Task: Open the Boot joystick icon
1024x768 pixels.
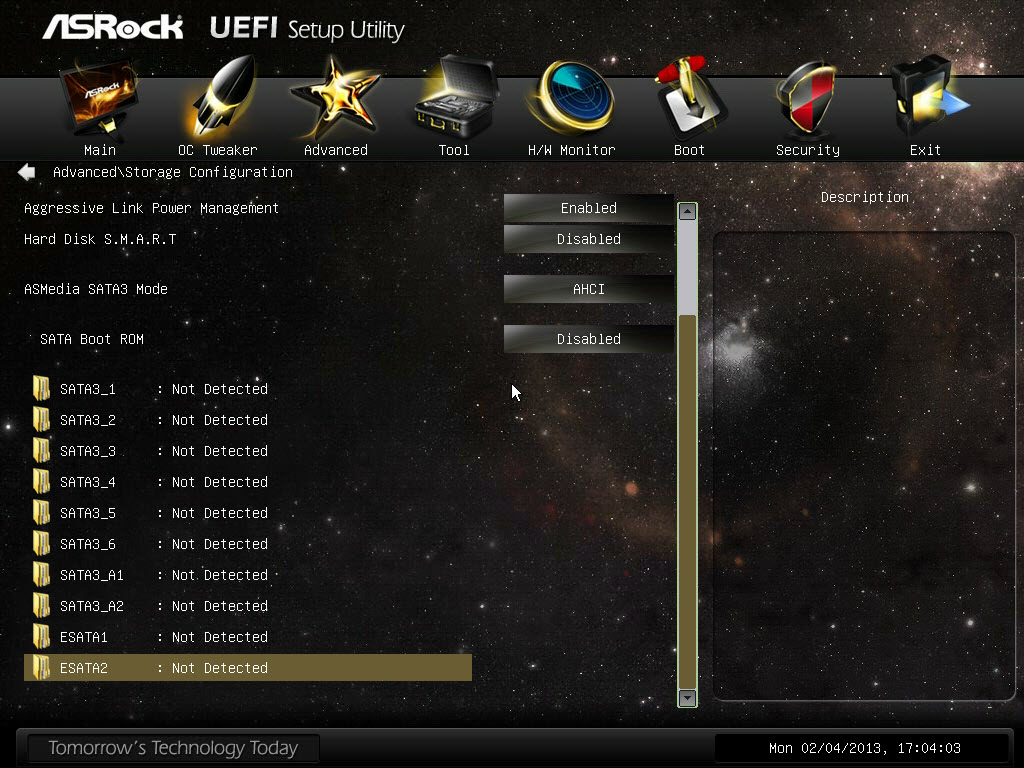Action: click(x=690, y=98)
